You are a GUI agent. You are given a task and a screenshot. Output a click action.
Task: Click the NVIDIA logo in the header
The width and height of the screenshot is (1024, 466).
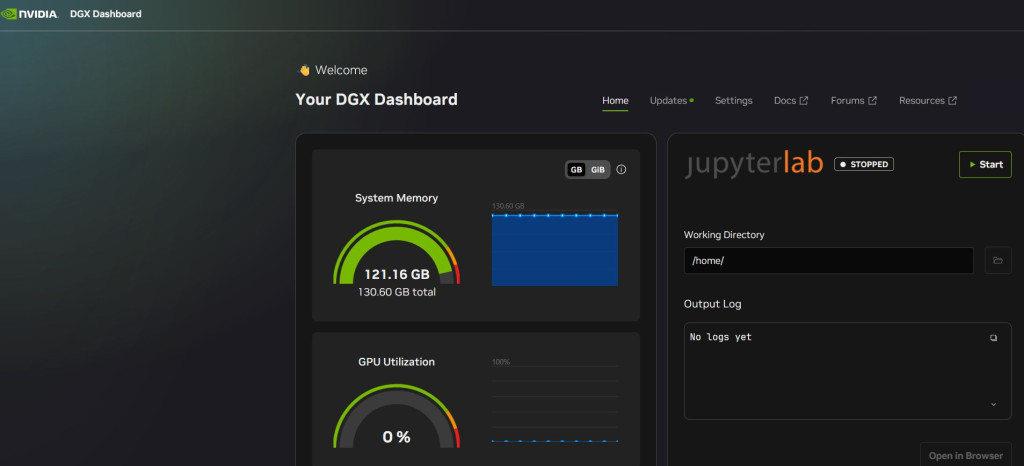[x=29, y=14]
